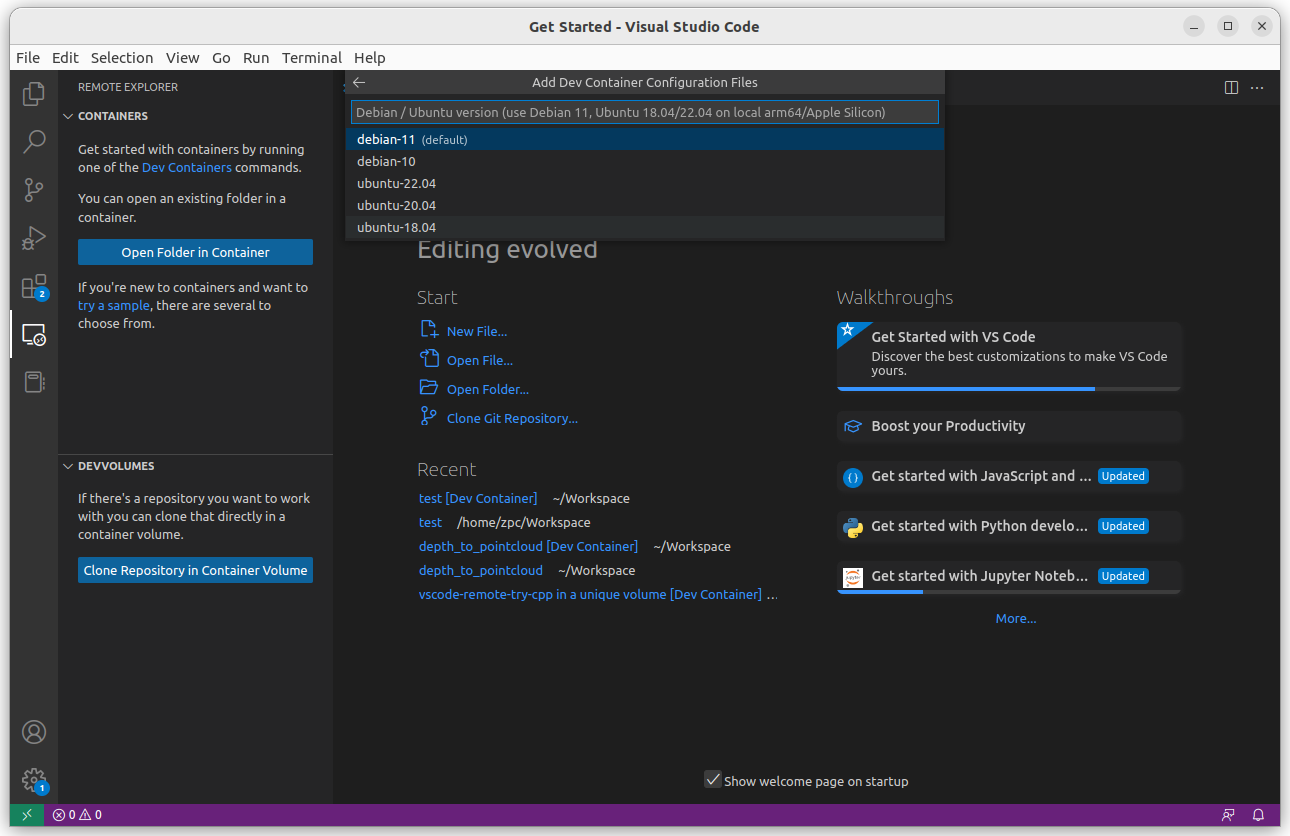The image size is (1290, 836).
Task: Open recent vscode-remote-try-cpp Dev Container
Action: (590, 594)
